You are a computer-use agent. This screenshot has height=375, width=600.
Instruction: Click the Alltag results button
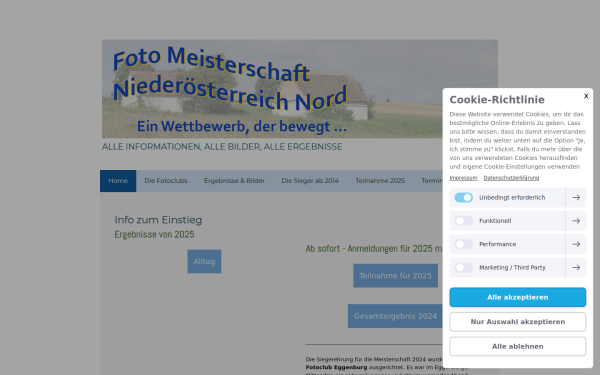coord(204,261)
